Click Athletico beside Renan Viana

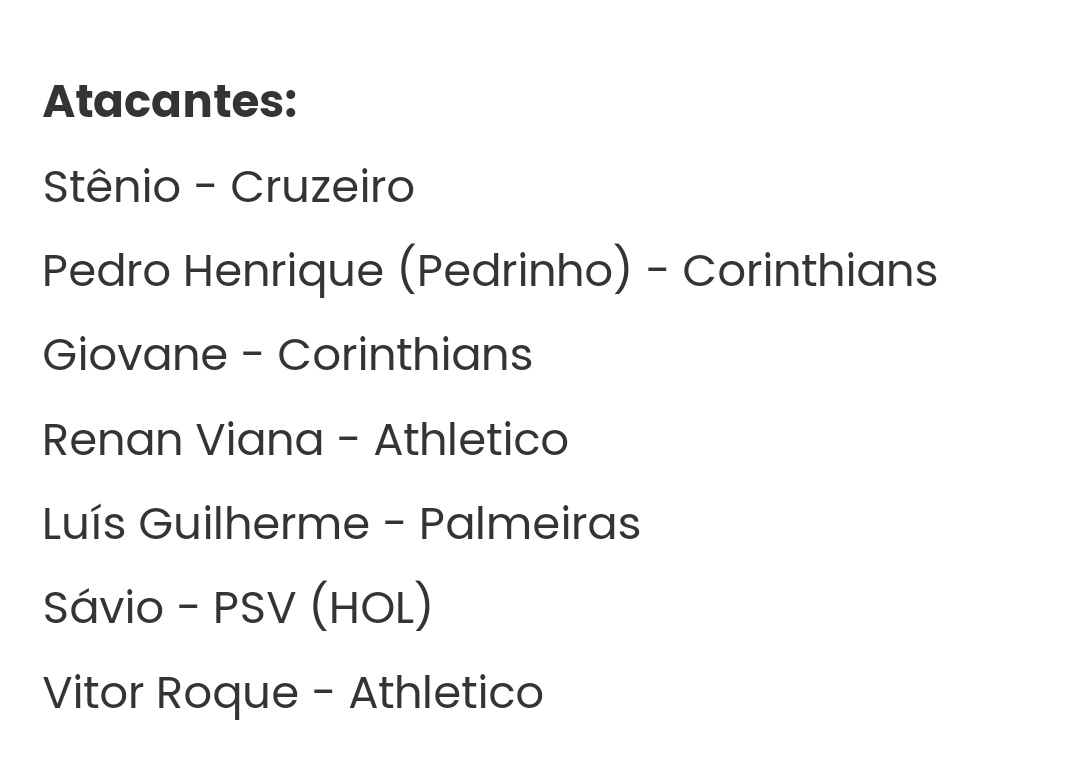[471, 440]
